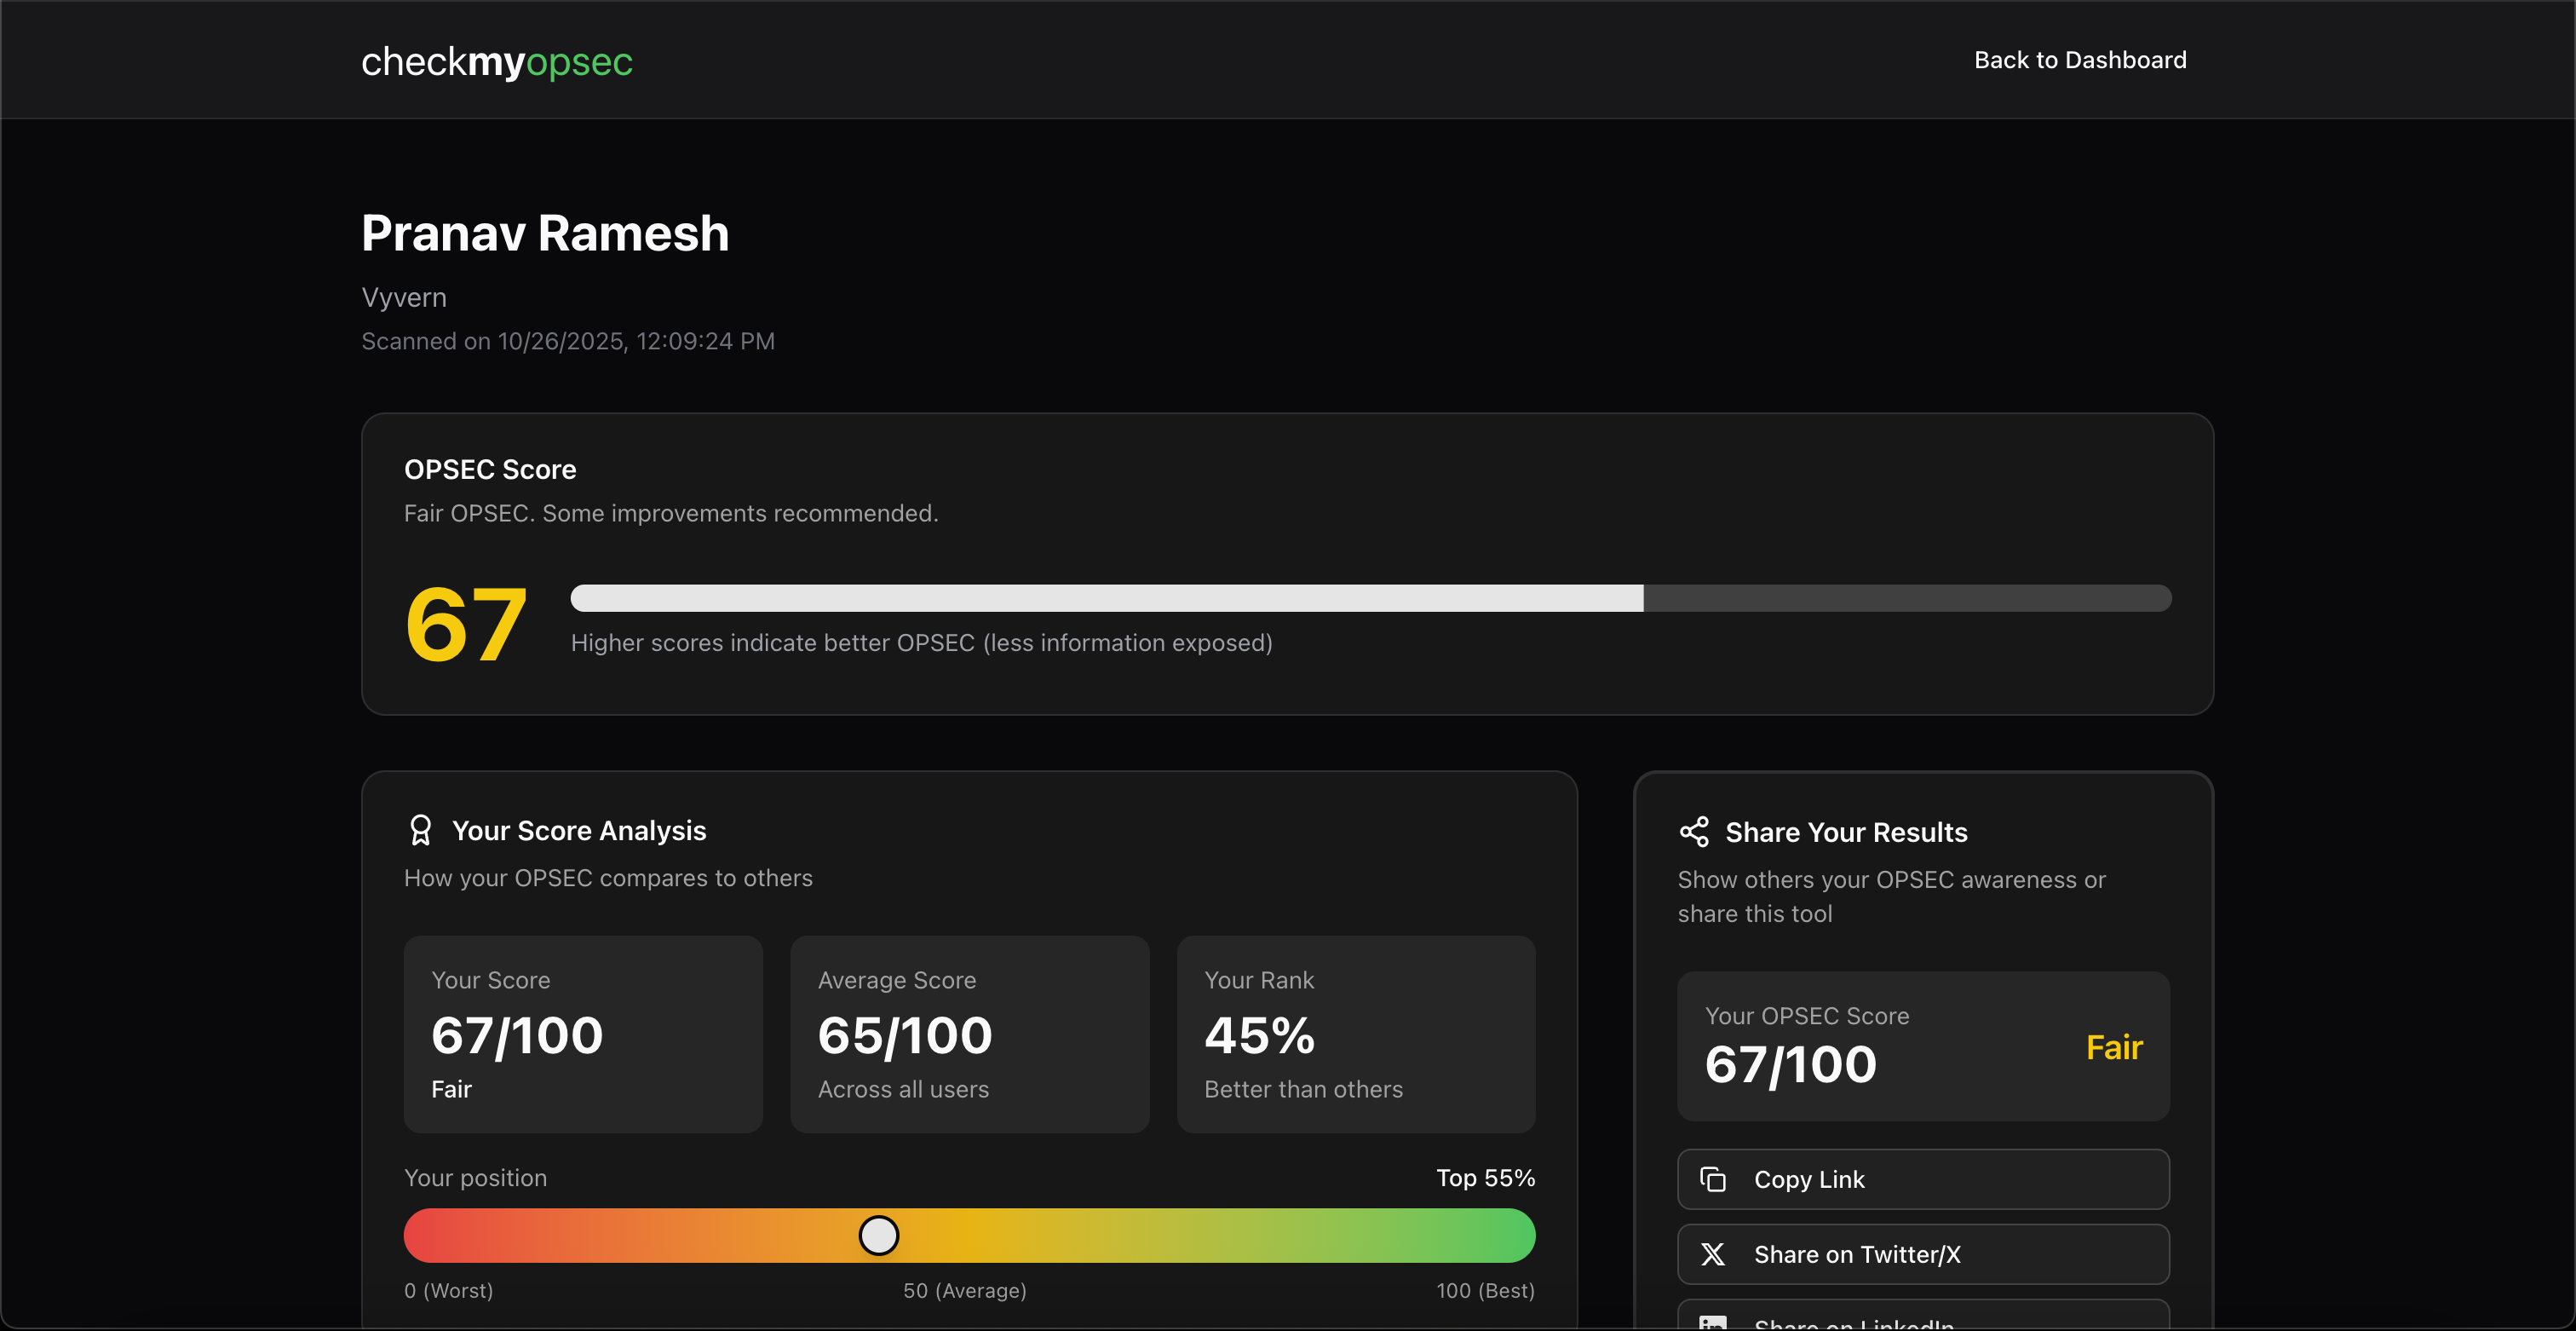Viewport: 2576px width, 1331px height.
Task: Open the checkmyopsec home logo
Action: pos(497,61)
